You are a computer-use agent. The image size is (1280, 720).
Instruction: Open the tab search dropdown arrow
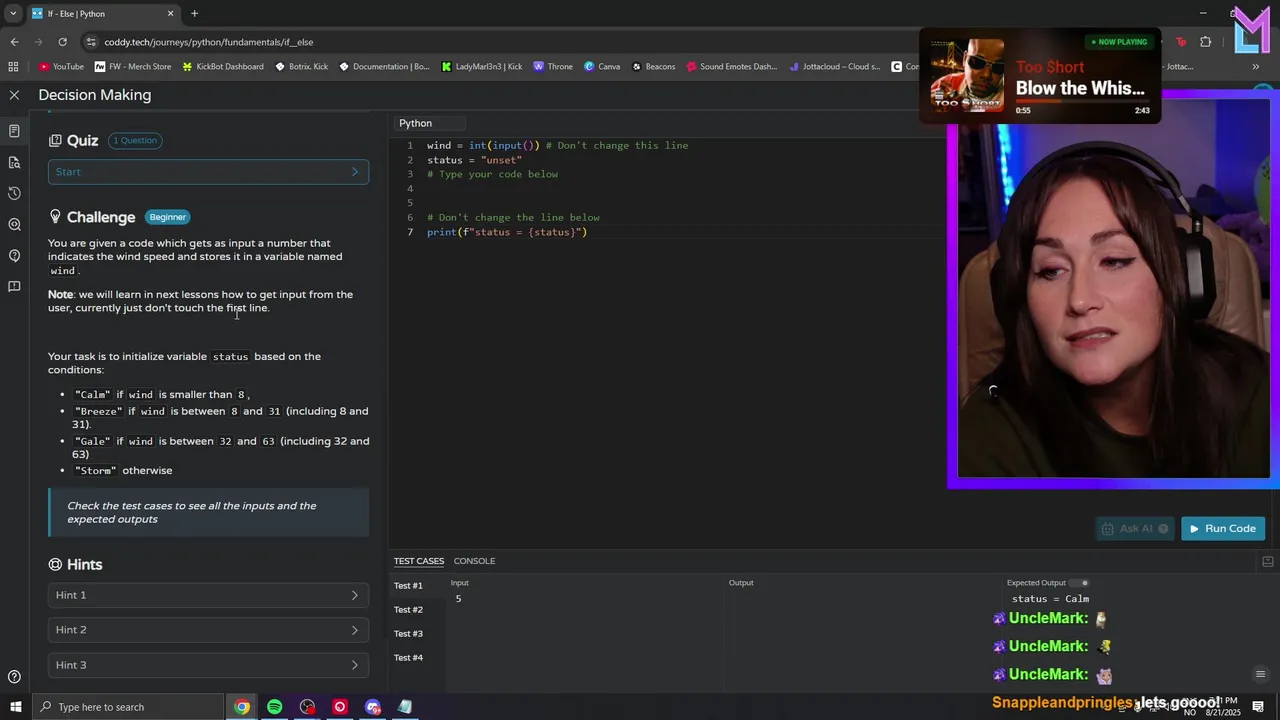[x=13, y=14]
